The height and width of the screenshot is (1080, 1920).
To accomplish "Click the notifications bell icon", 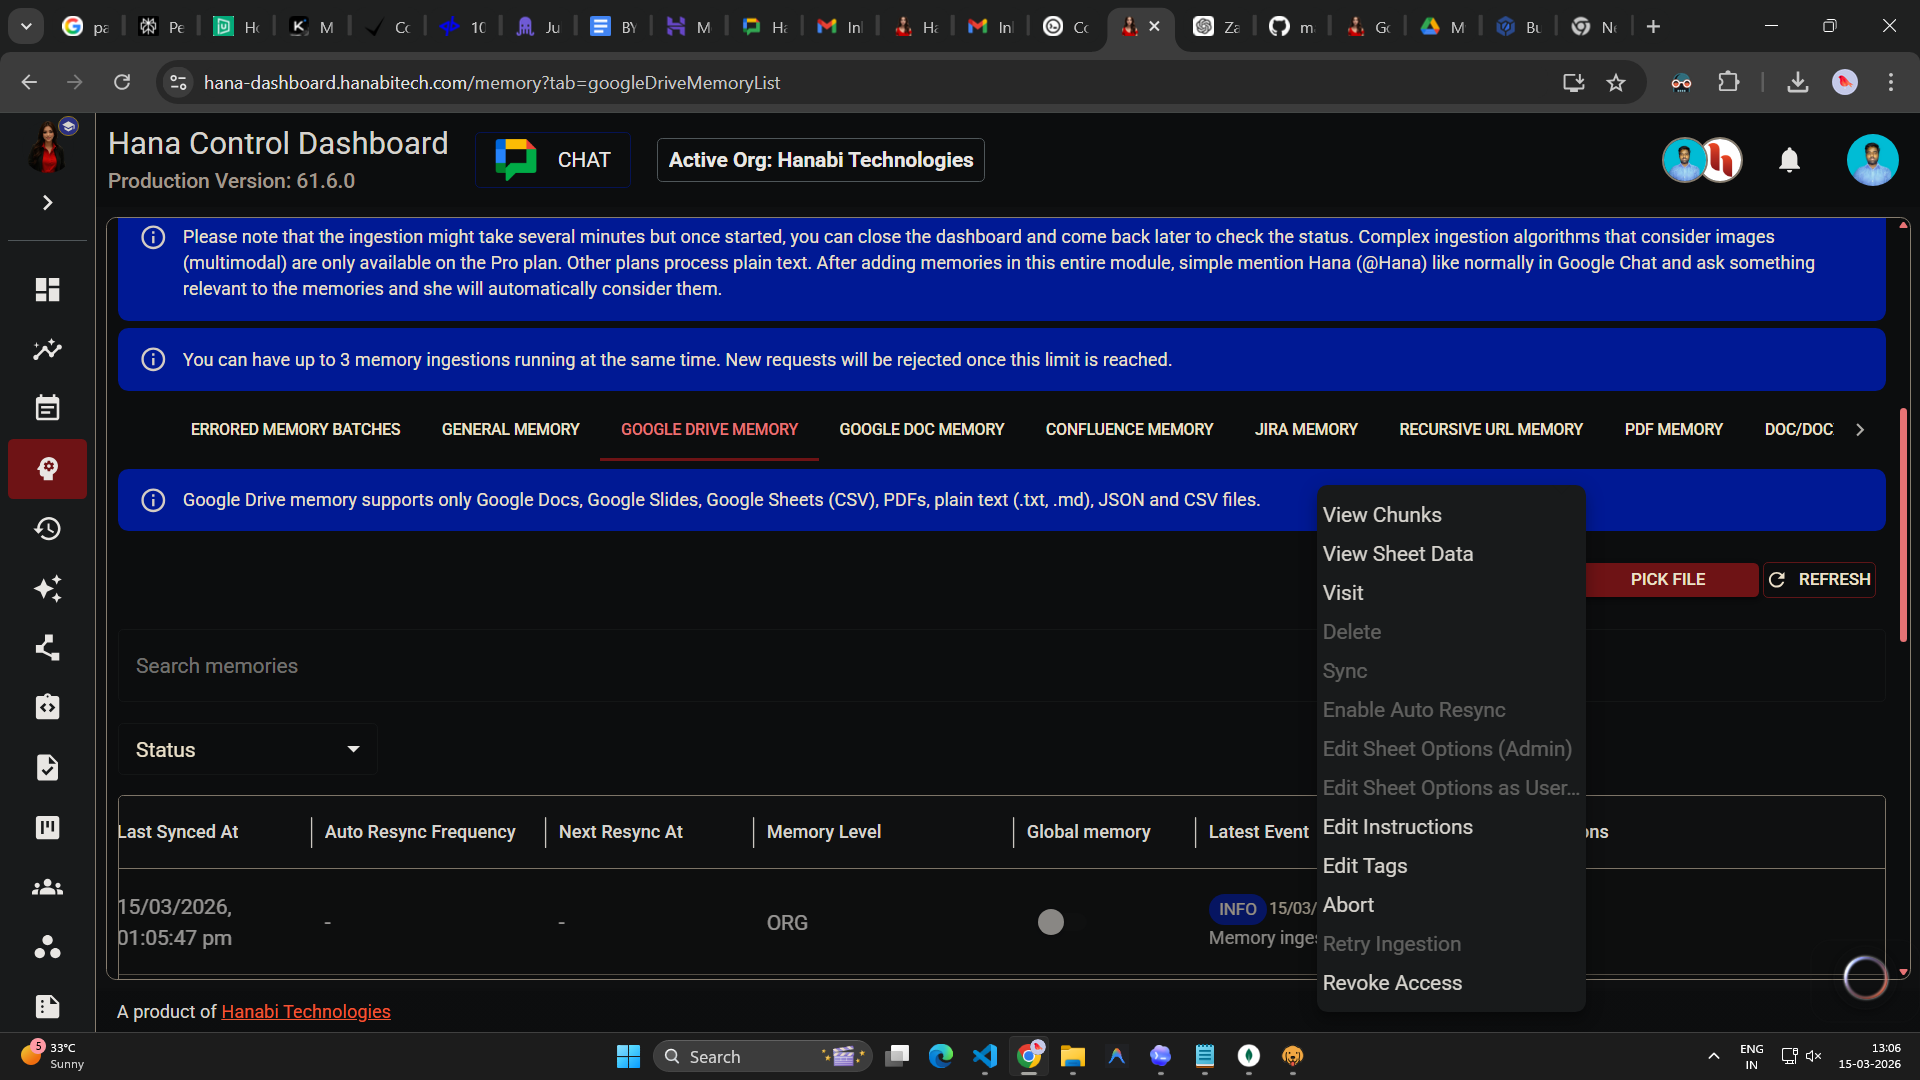I will click(x=1789, y=160).
